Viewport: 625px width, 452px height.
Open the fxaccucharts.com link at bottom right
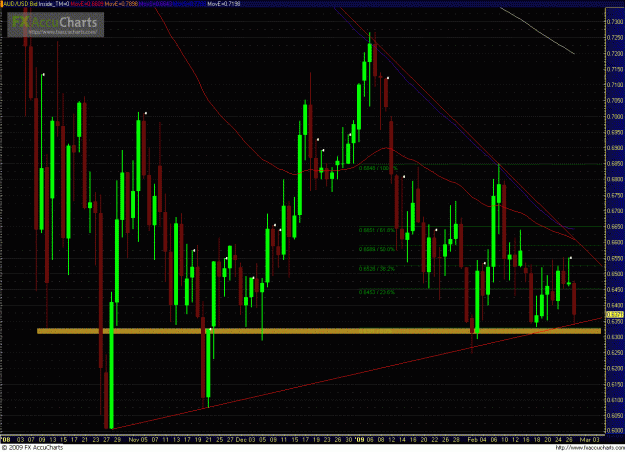coord(589,448)
